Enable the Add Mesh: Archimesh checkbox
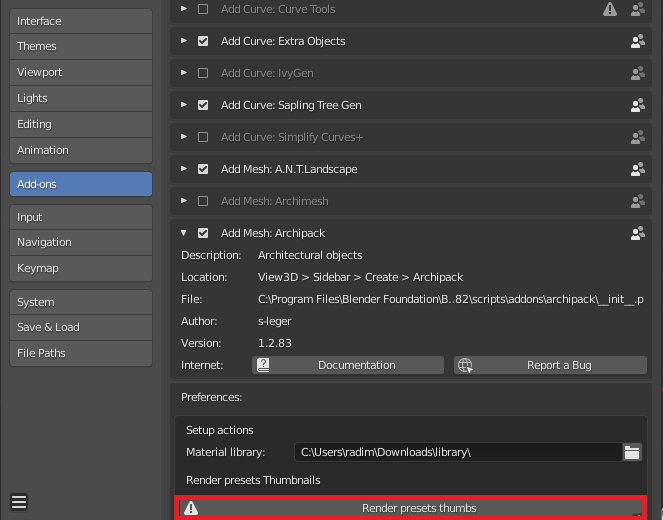This screenshot has width=663, height=520. (x=204, y=202)
